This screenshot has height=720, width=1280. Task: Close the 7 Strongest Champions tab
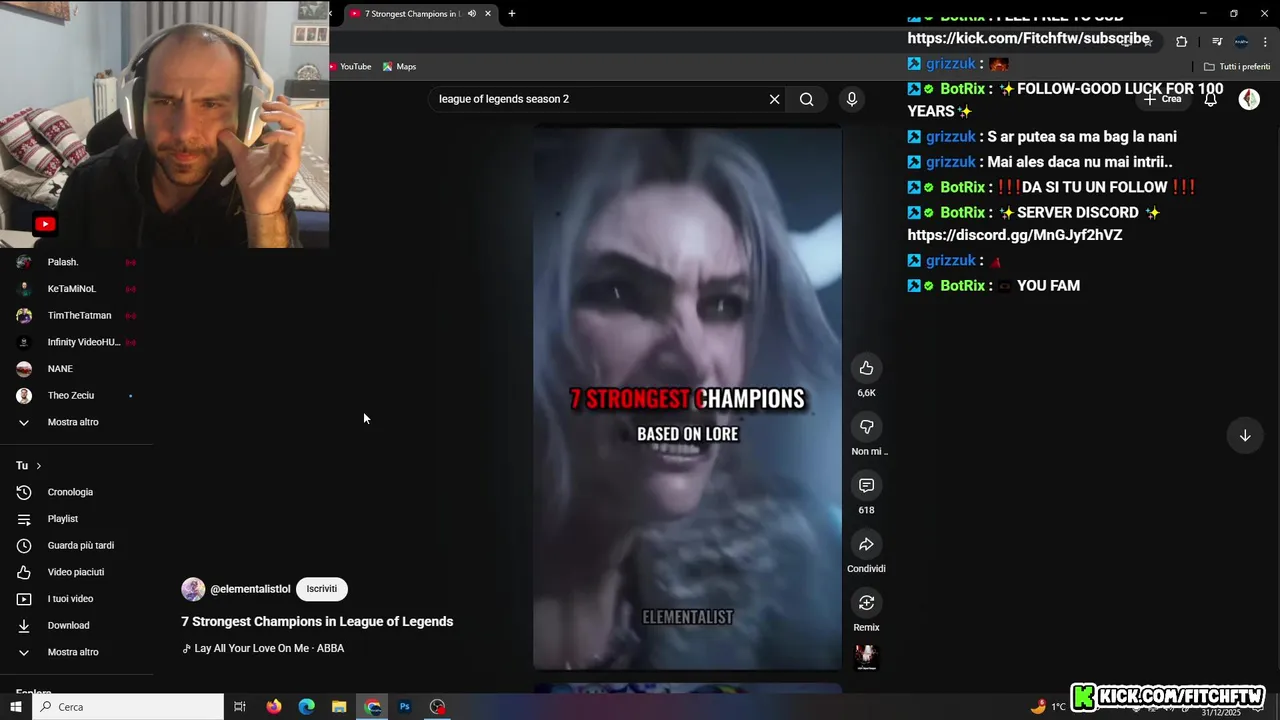(488, 14)
